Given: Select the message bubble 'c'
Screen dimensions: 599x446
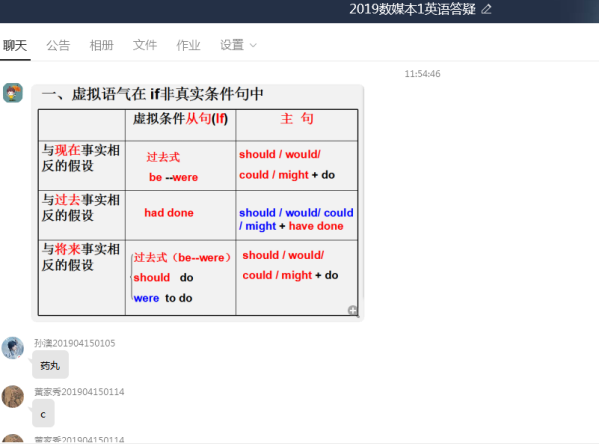Looking at the screenshot, I should (43, 414).
